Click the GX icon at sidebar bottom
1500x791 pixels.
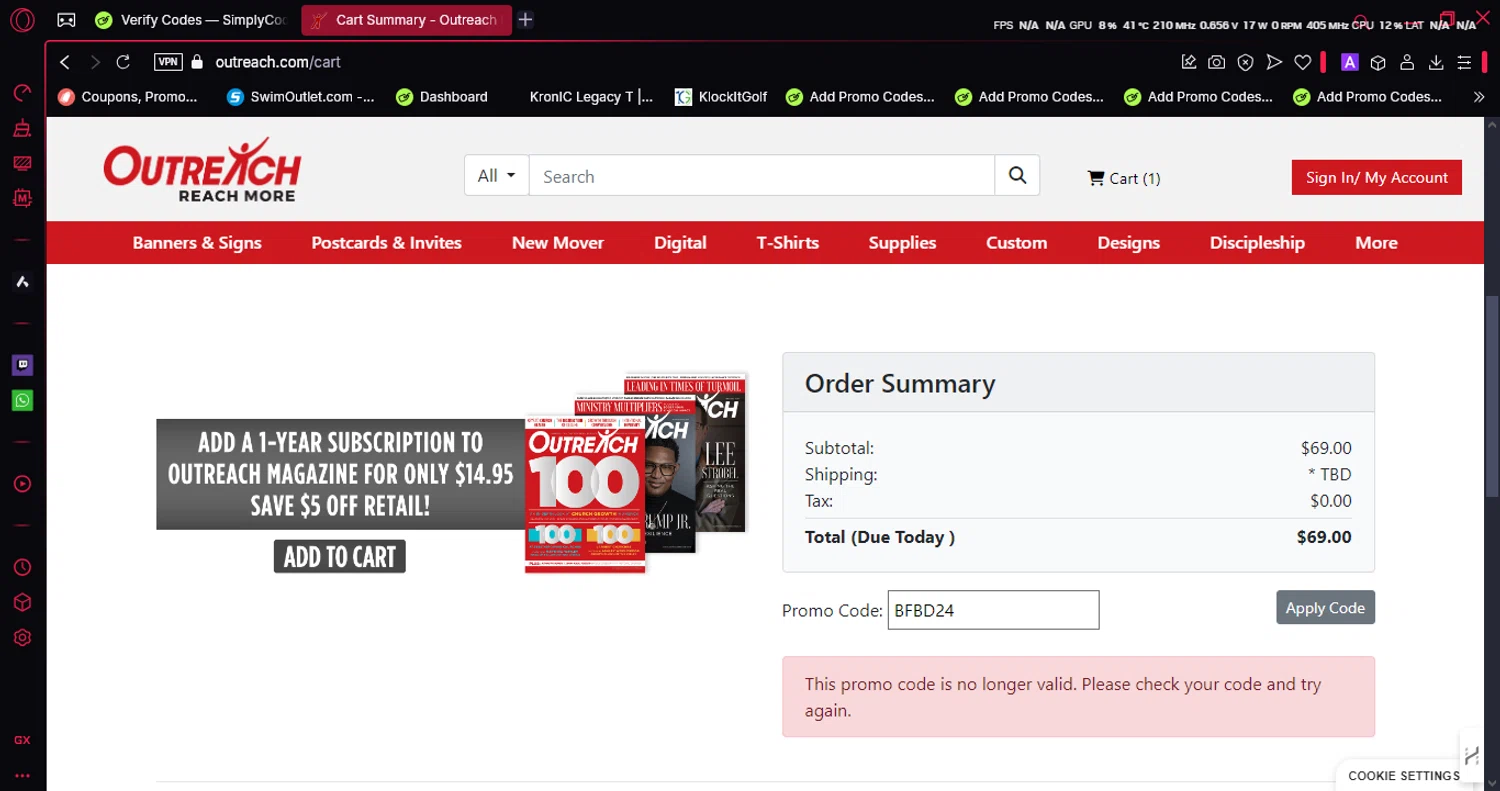(22, 740)
